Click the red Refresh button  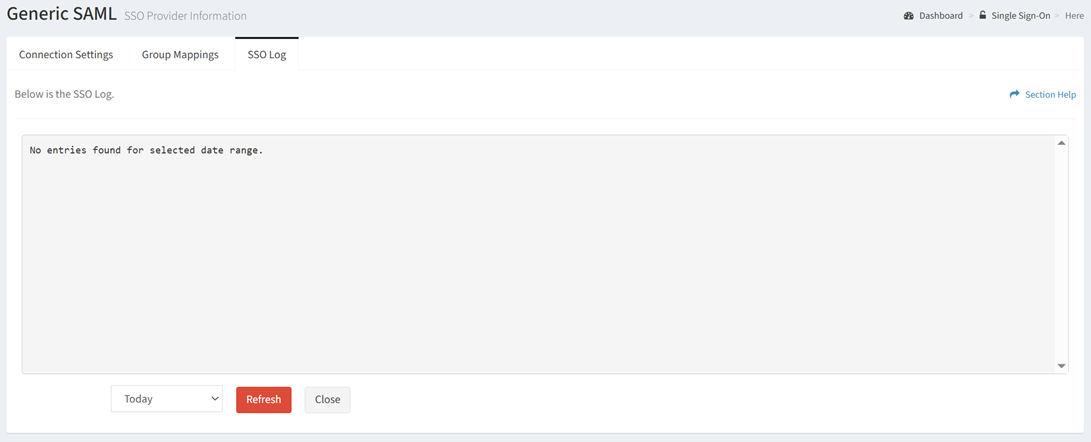coord(264,400)
